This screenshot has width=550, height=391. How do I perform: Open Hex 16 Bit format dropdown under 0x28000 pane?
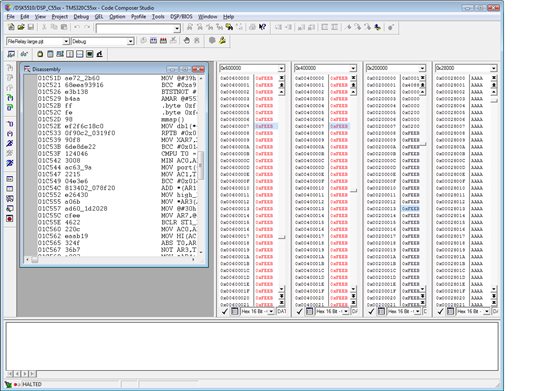tap(487, 311)
